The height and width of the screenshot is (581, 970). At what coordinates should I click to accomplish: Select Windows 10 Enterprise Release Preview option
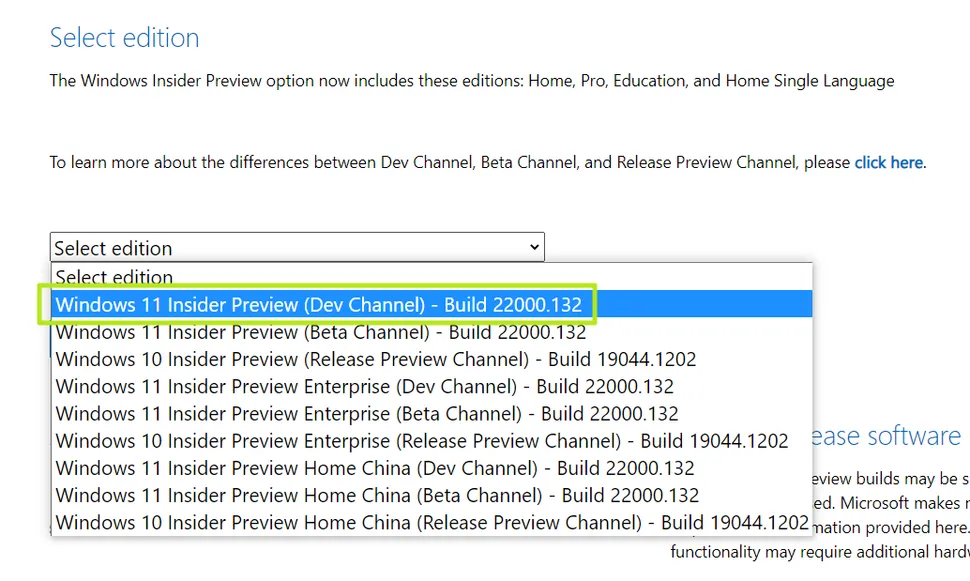point(431,441)
